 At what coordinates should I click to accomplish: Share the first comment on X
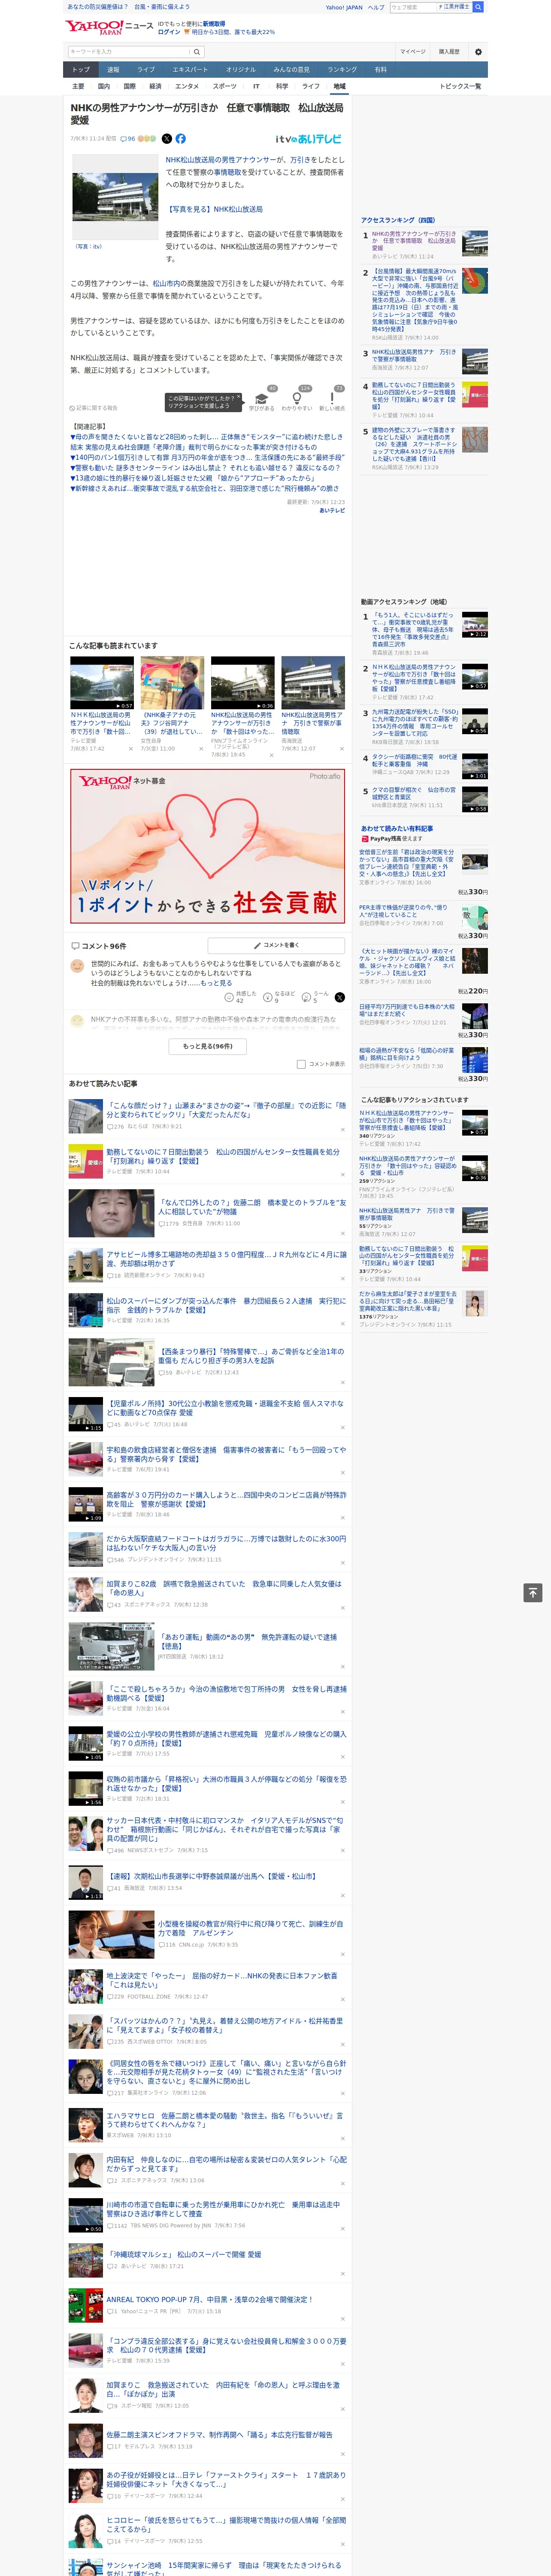[340, 997]
